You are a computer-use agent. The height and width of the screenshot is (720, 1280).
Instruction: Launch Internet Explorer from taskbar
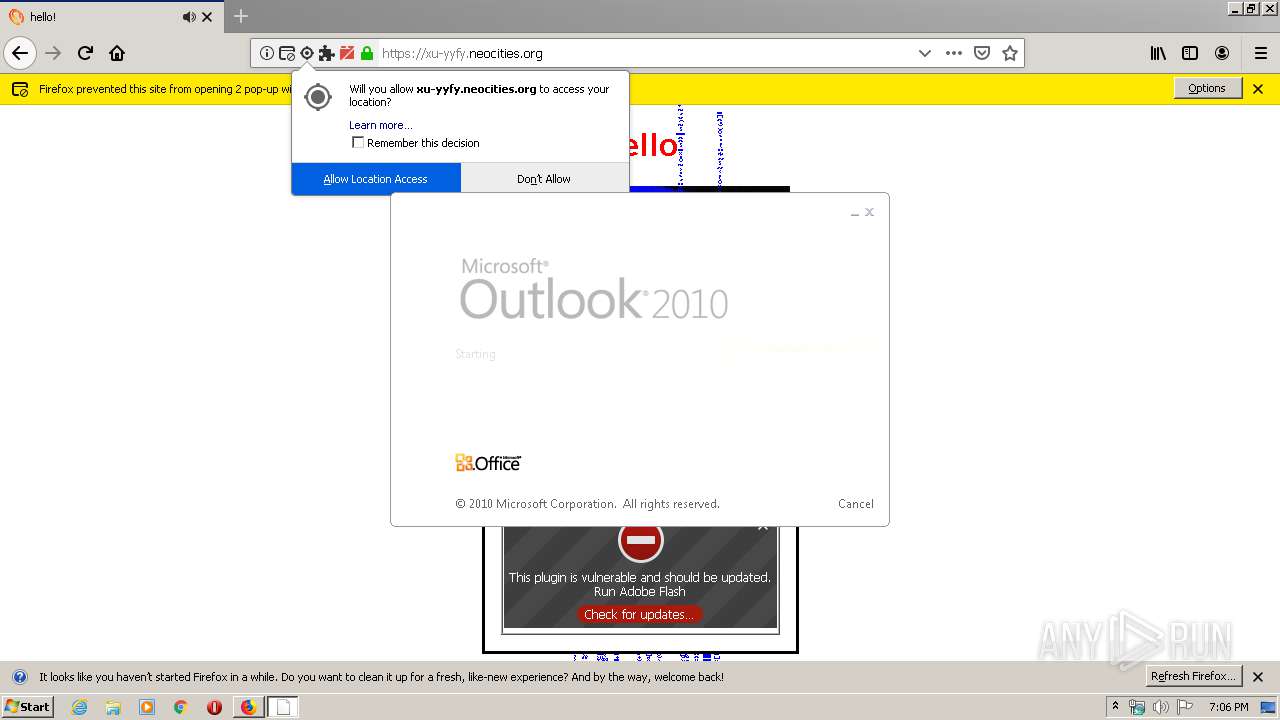pos(79,707)
